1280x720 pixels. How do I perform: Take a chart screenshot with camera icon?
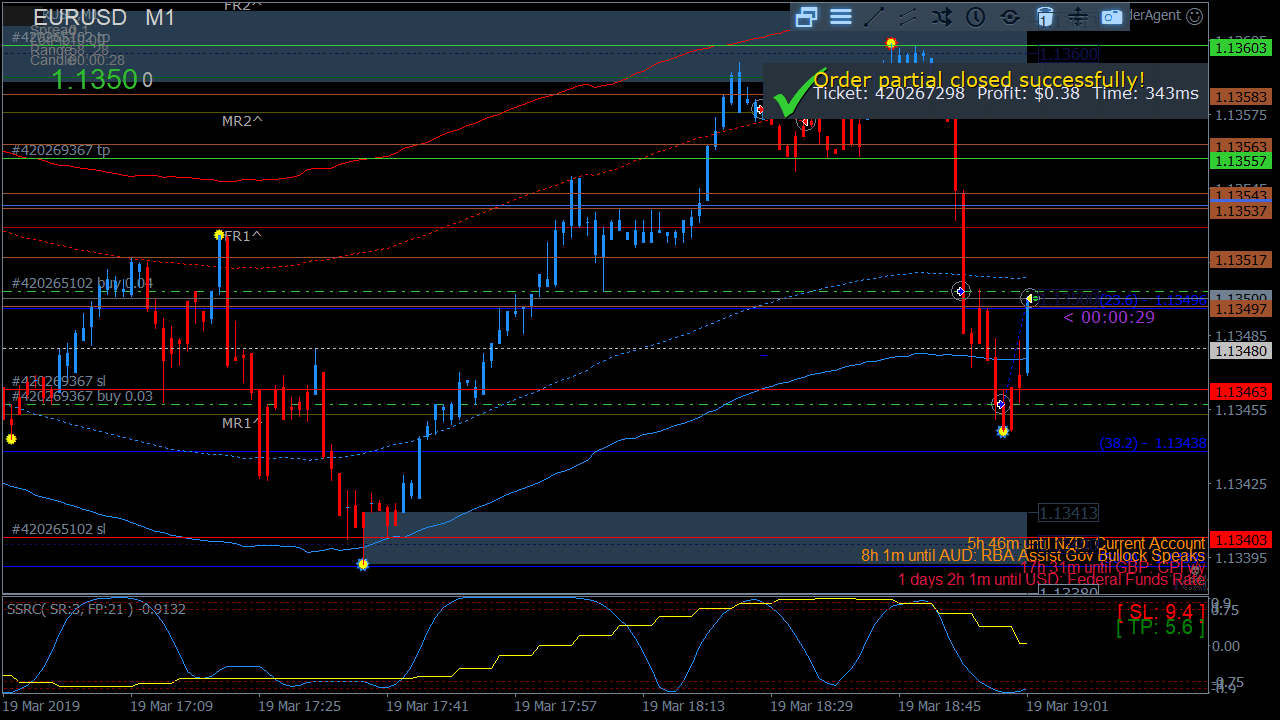pos(1112,16)
